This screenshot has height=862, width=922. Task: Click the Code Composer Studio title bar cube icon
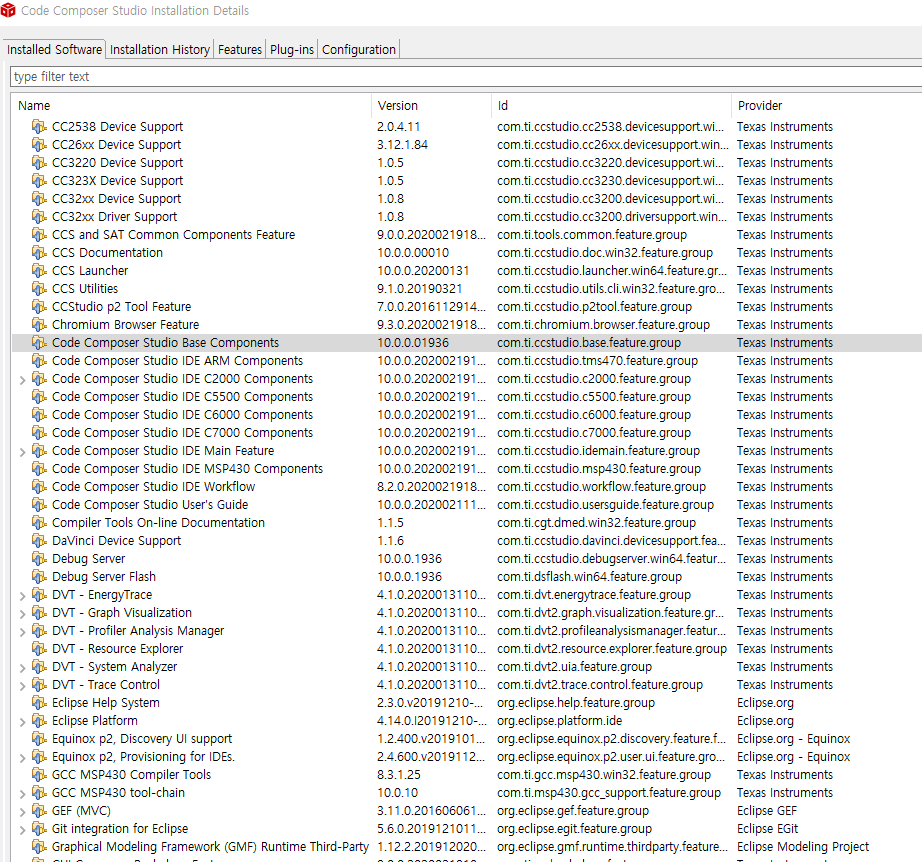8,10
